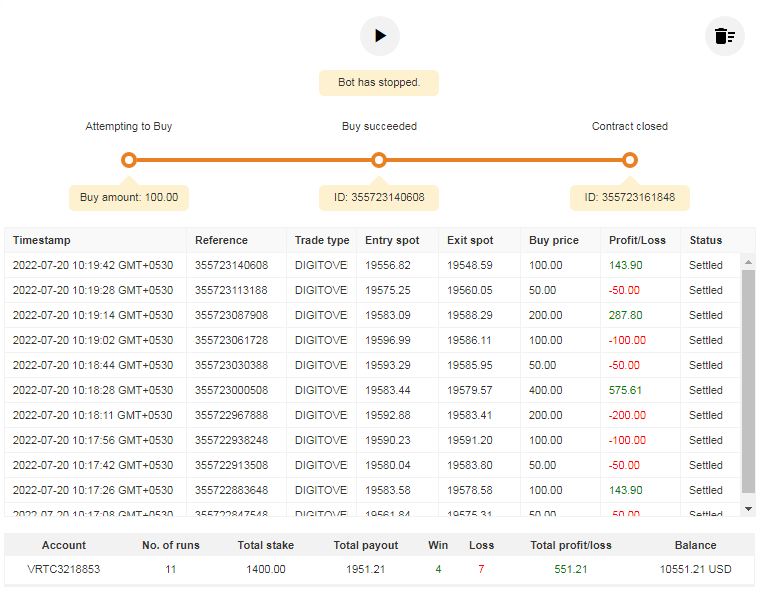Click the Profit/Loss column header
Screen dimensions: 762x592
(x=637, y=240)
